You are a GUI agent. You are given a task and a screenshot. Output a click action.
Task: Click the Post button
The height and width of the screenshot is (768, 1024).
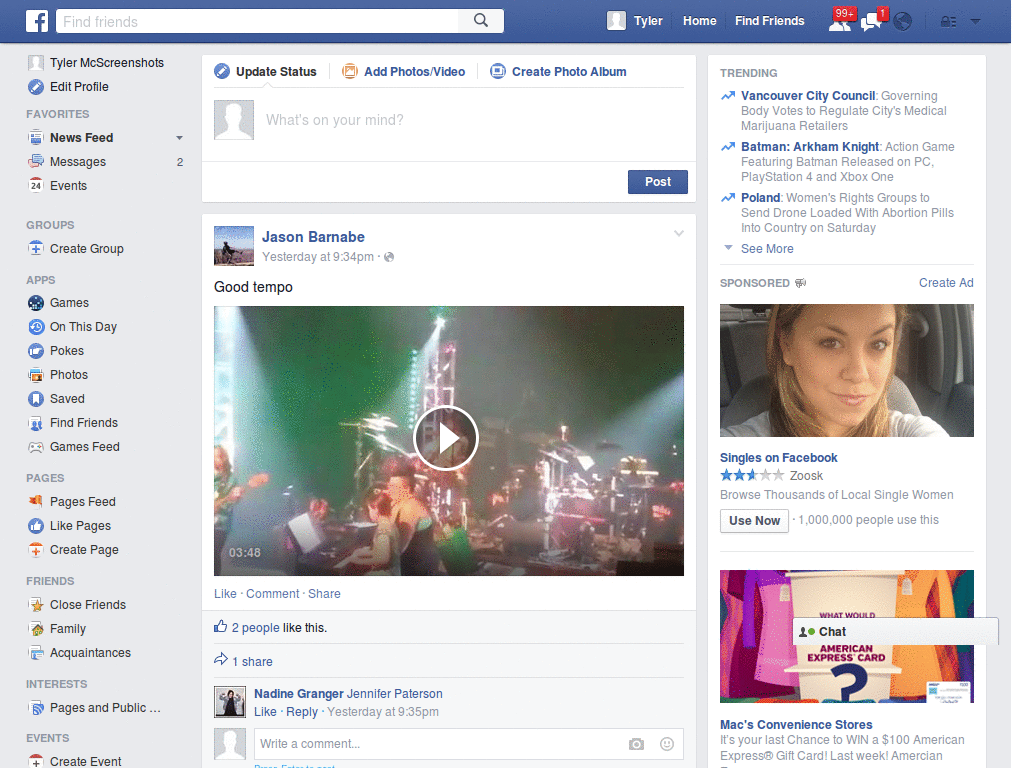(658, 182)
